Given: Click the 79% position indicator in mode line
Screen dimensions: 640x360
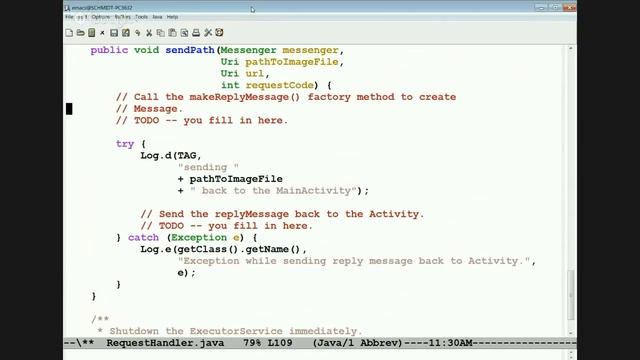Looking at the screenshot, I should pyautogui.click(x=252, y=343).
